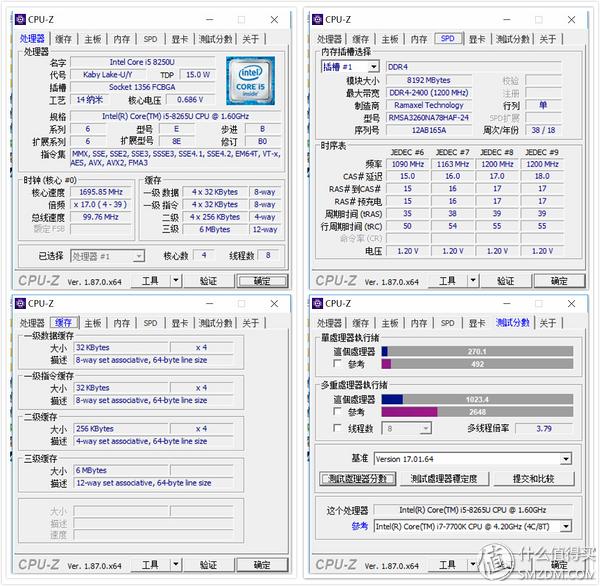Image resolution: width=600 pixels, height=586 pixels.
Task: Click the Intel Core i5 logo badge
Action: coord(250,81)
